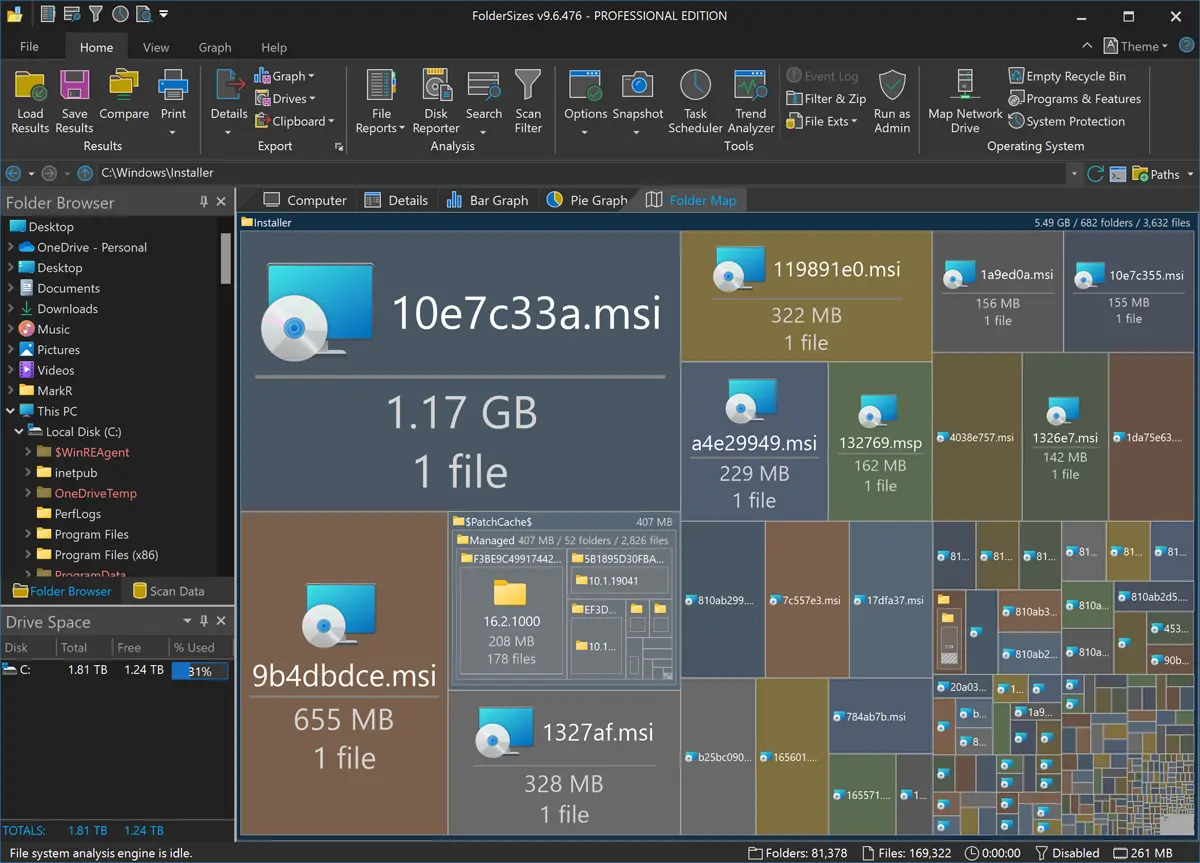Switch to the View ribbon tab
1200x863 pixels.
[x=156, y=47]
